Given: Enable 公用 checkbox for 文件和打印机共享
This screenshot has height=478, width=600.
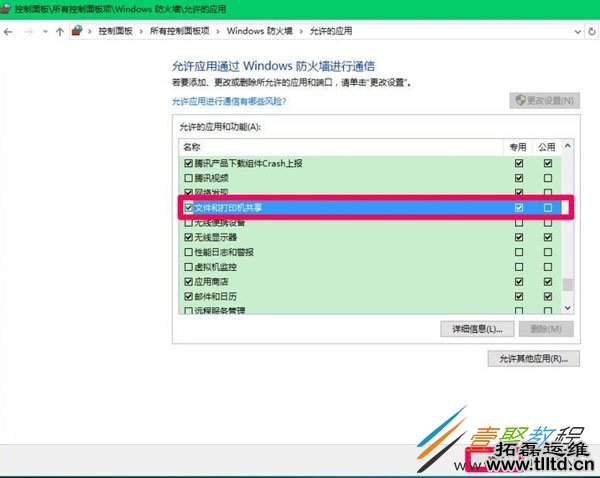Looking at the screenshot, I should pos(548,208).
